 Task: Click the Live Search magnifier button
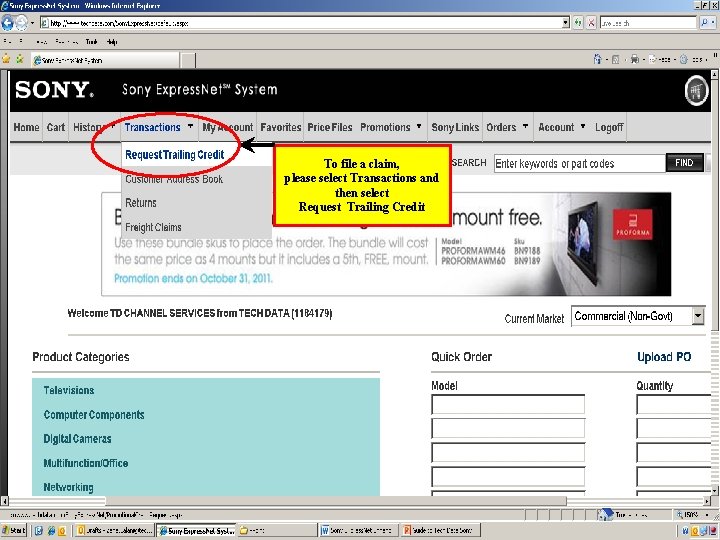coord(705,23)
